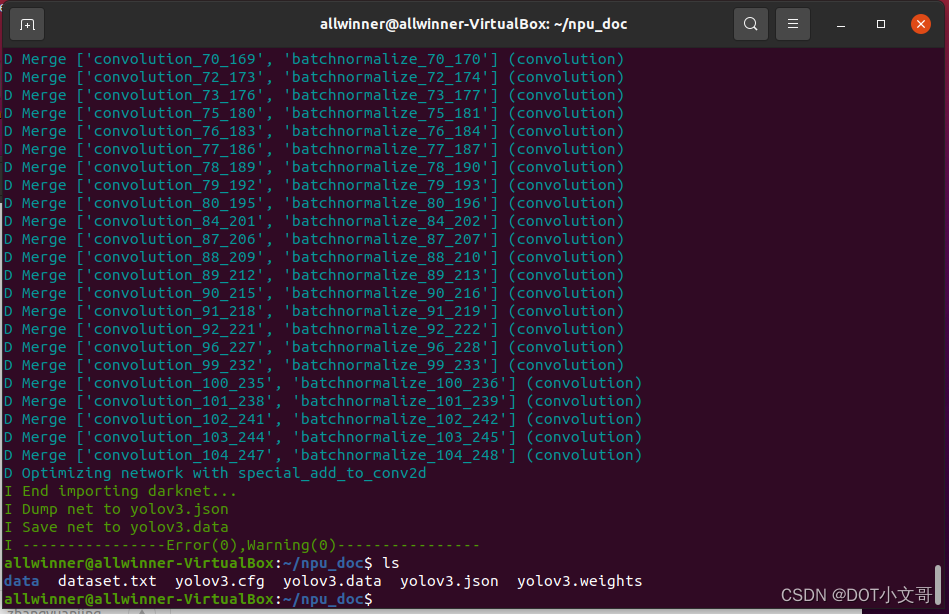Image resolution: width=949 pixels, height=614 pixels.
Task: Click the line 'Error(0),Warning(0)'
Action: [x=242, y=545]
